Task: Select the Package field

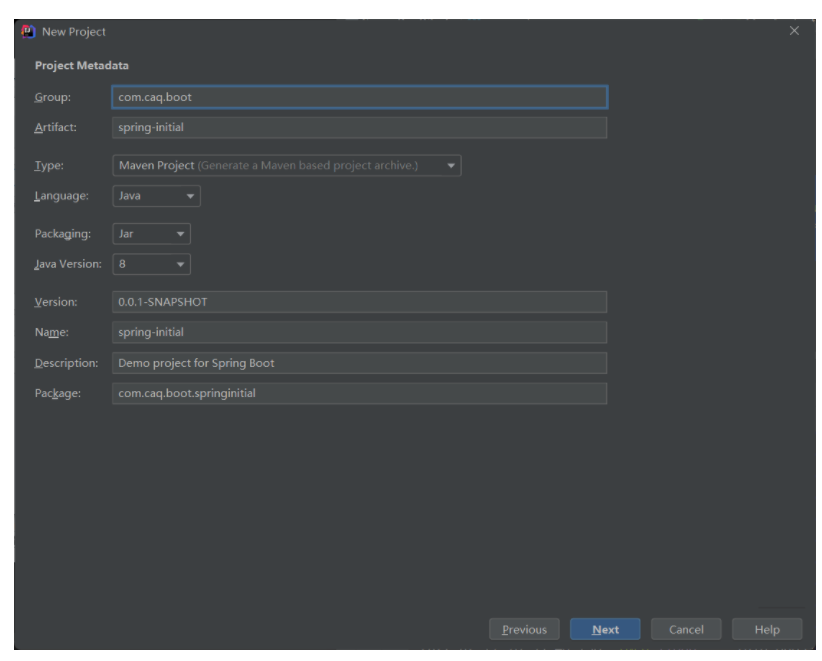Action: click(x=359, y=393)
